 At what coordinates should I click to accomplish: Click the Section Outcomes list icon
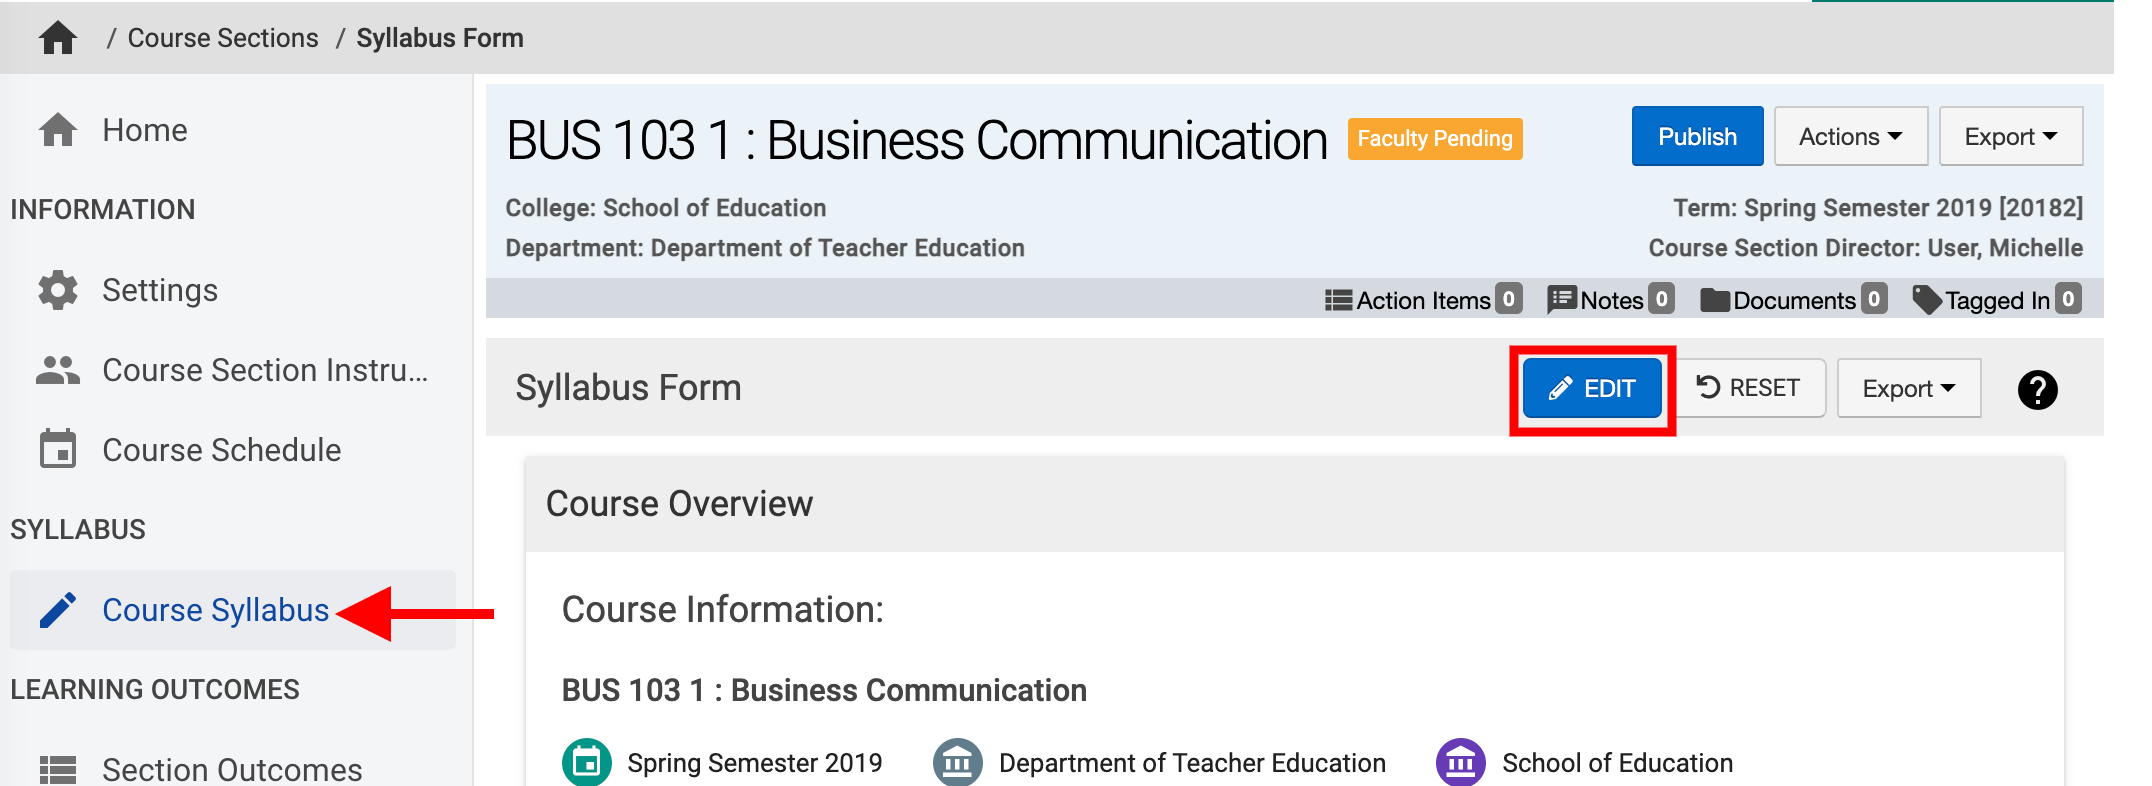pyautogui.click(x=58, y=769)
